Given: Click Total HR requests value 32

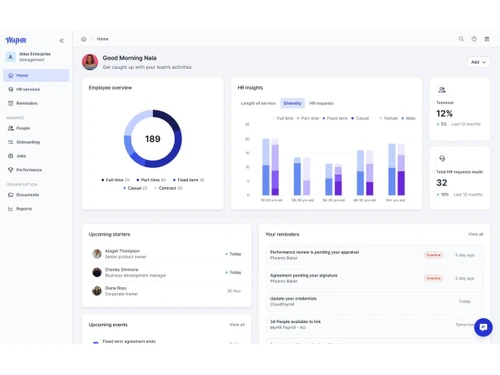Looking at the screenshot, I should click(x=442, y=183).
